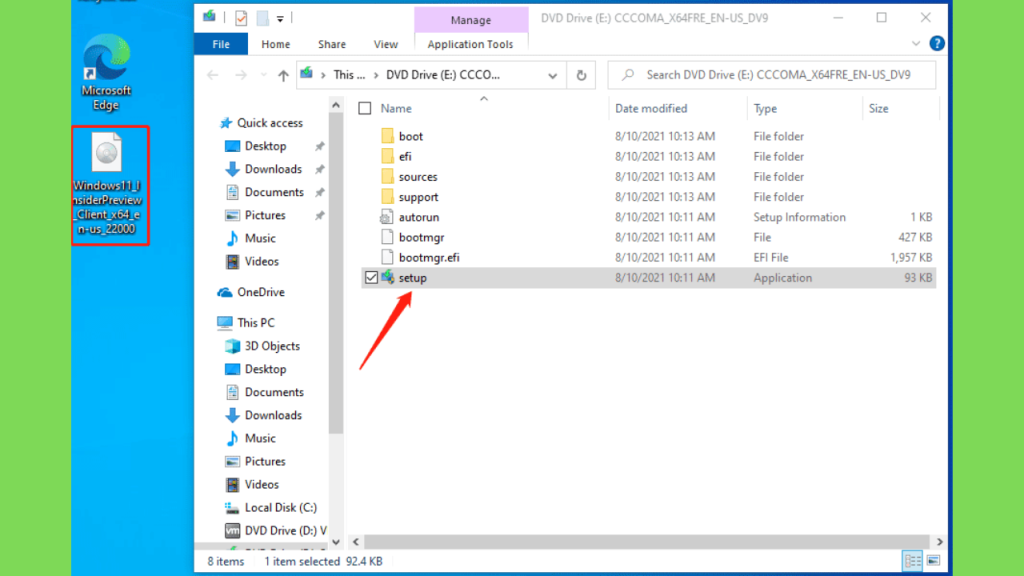Switch to Large icons view layout

point(933,561)
